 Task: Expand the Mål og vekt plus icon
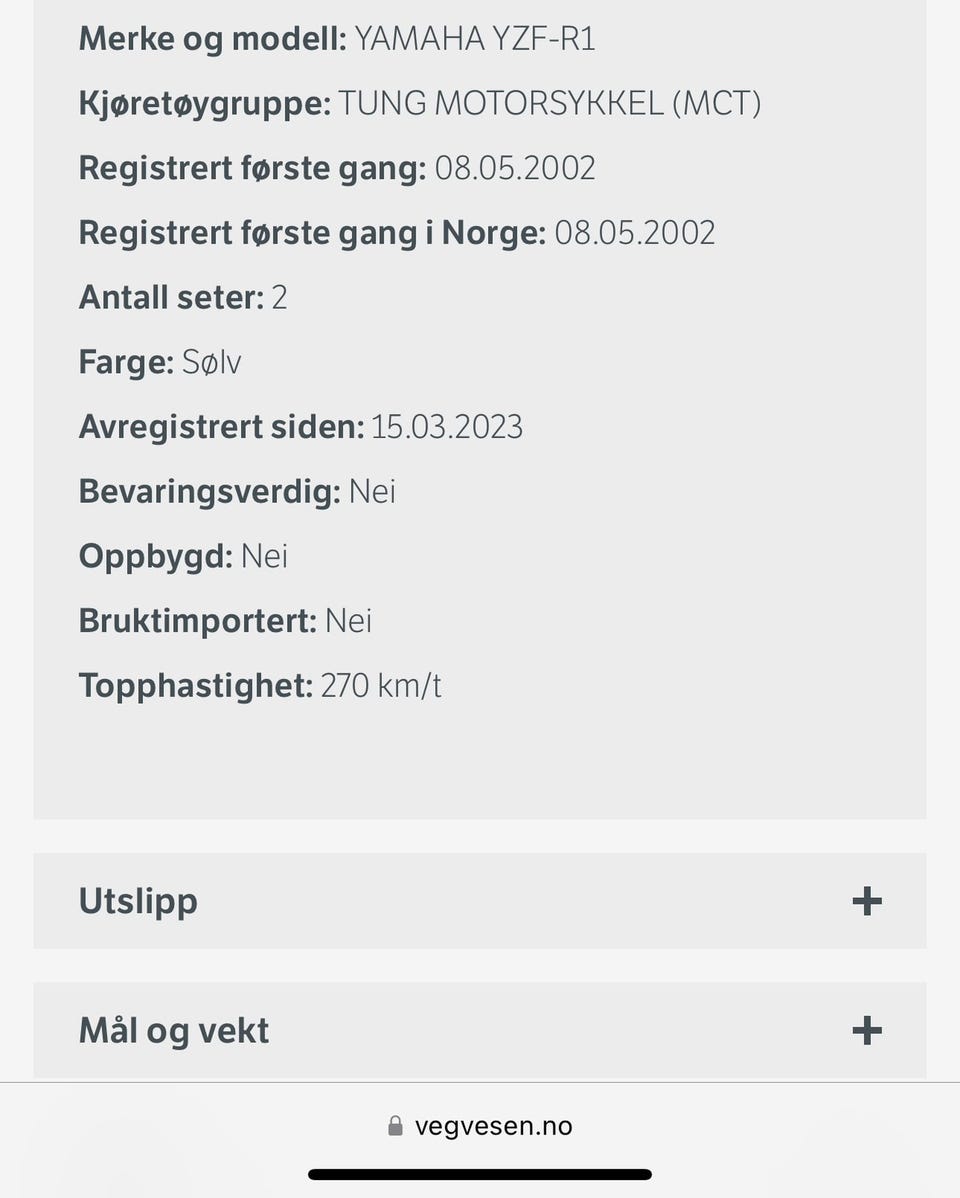tap(866, 1030)
